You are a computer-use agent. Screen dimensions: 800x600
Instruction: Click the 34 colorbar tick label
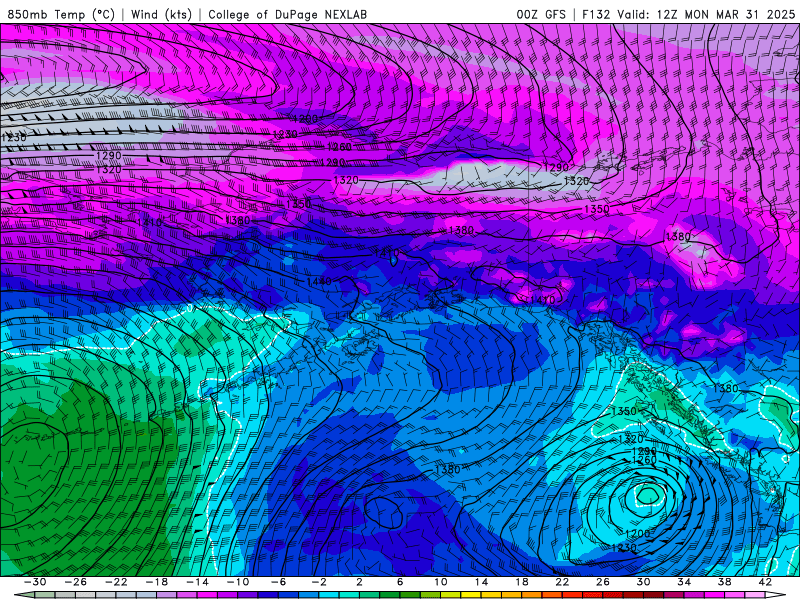pos(684,582)
